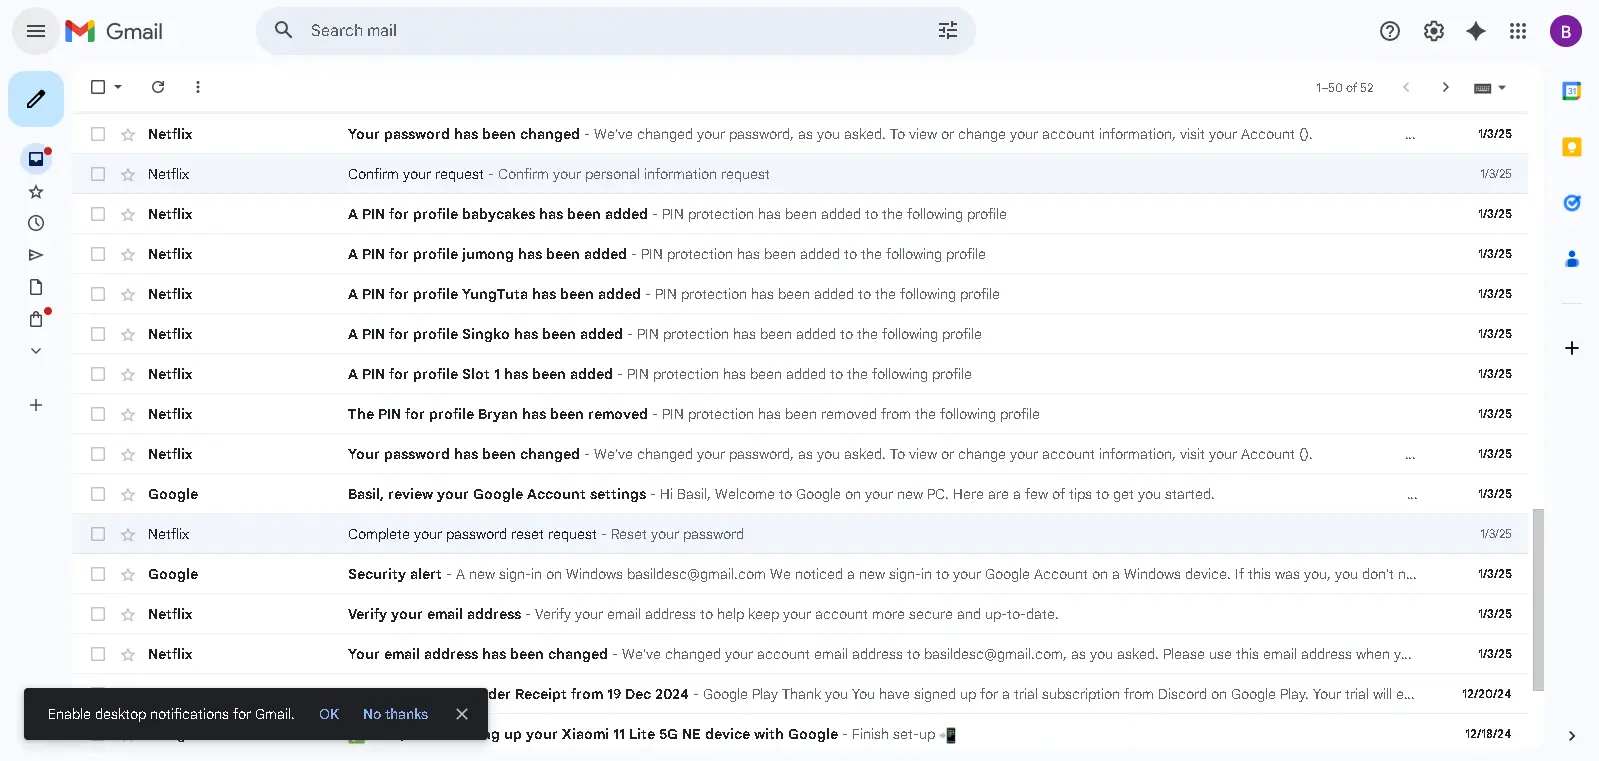Click into the Search mail field

point(616,31)
